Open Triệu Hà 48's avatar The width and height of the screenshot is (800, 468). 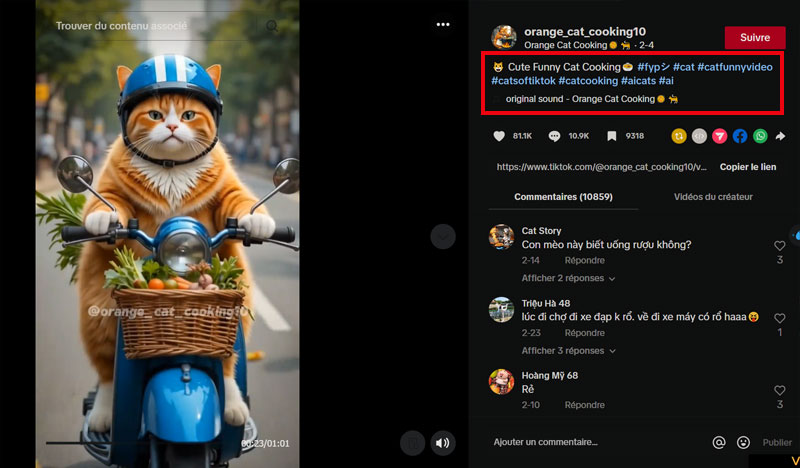pos(502,309)
